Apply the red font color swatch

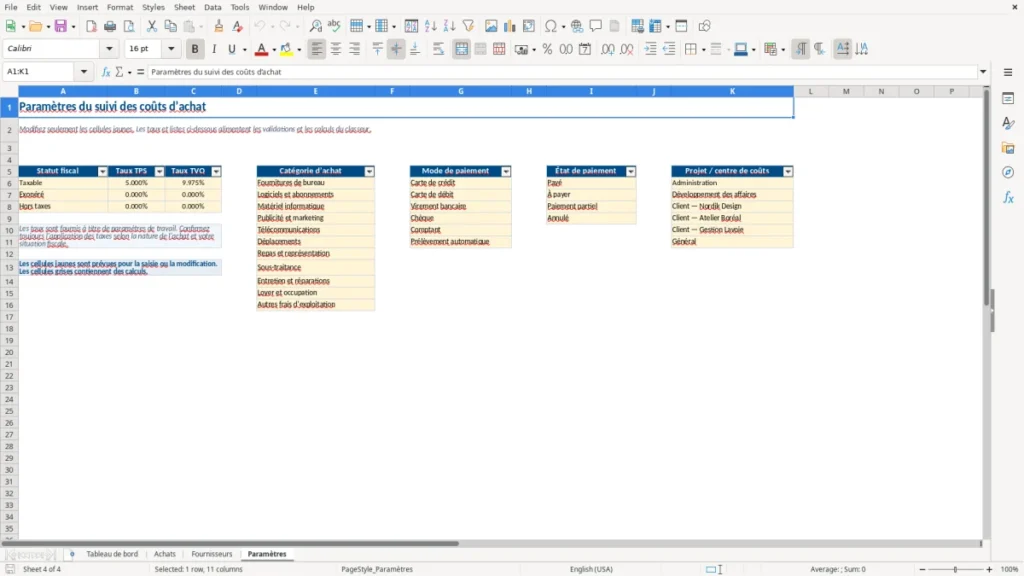coord(261,49)
